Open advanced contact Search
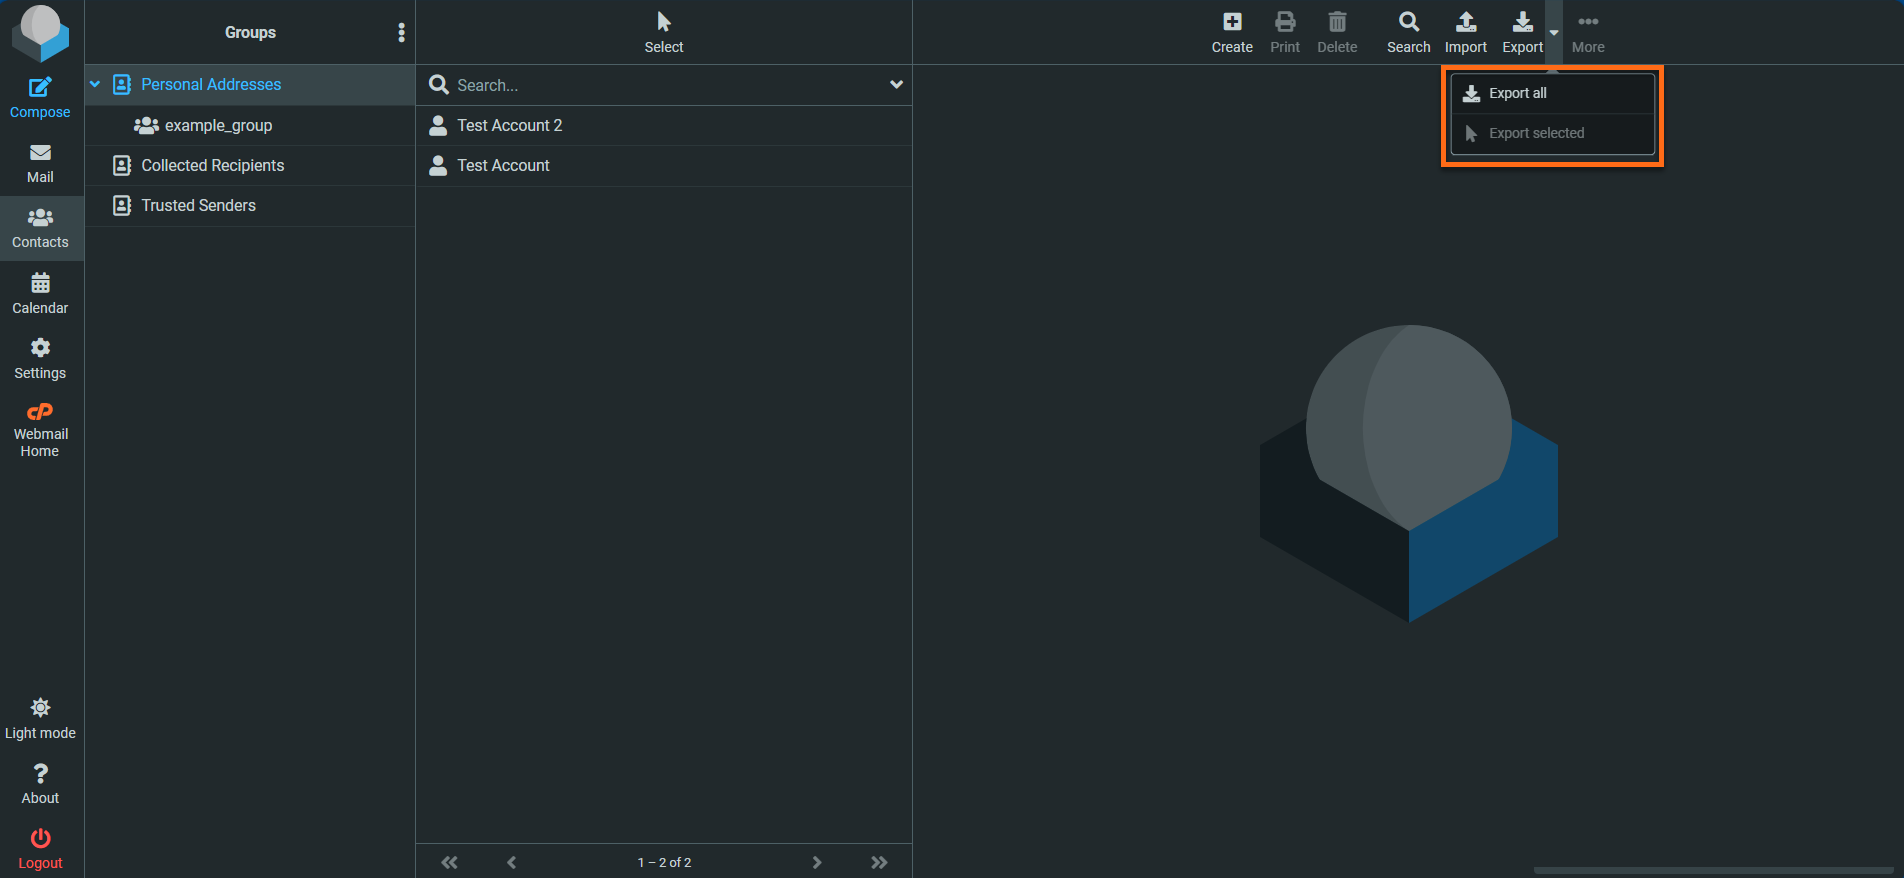Viewport: 1904px width, 878px height. pyautogui.click(x=1408, y=33)
